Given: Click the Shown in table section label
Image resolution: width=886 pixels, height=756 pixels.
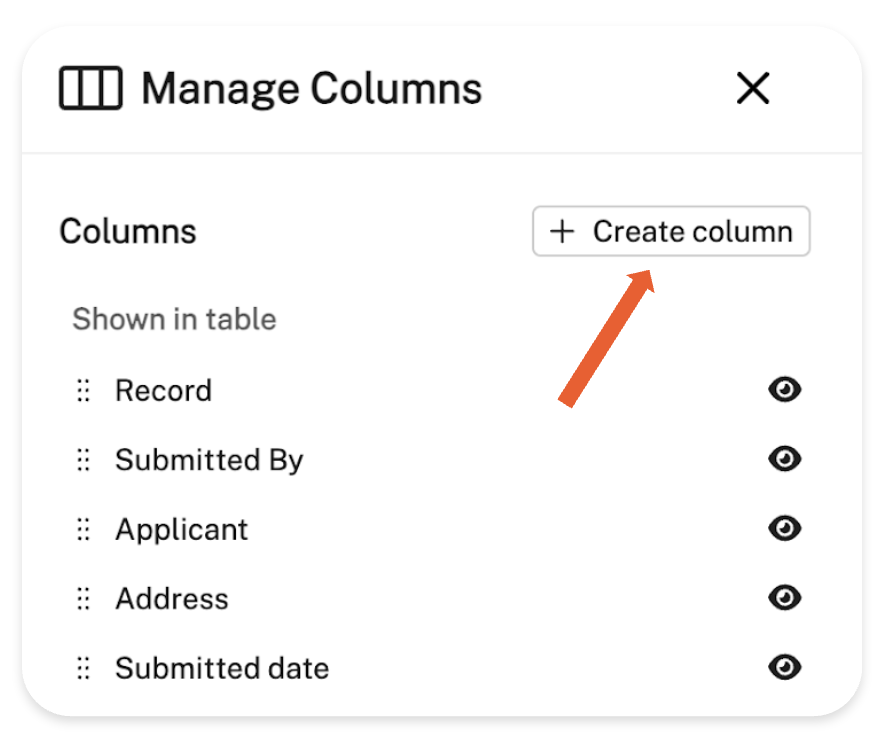Looking at the screenshot, I should [x=174, y=320].
